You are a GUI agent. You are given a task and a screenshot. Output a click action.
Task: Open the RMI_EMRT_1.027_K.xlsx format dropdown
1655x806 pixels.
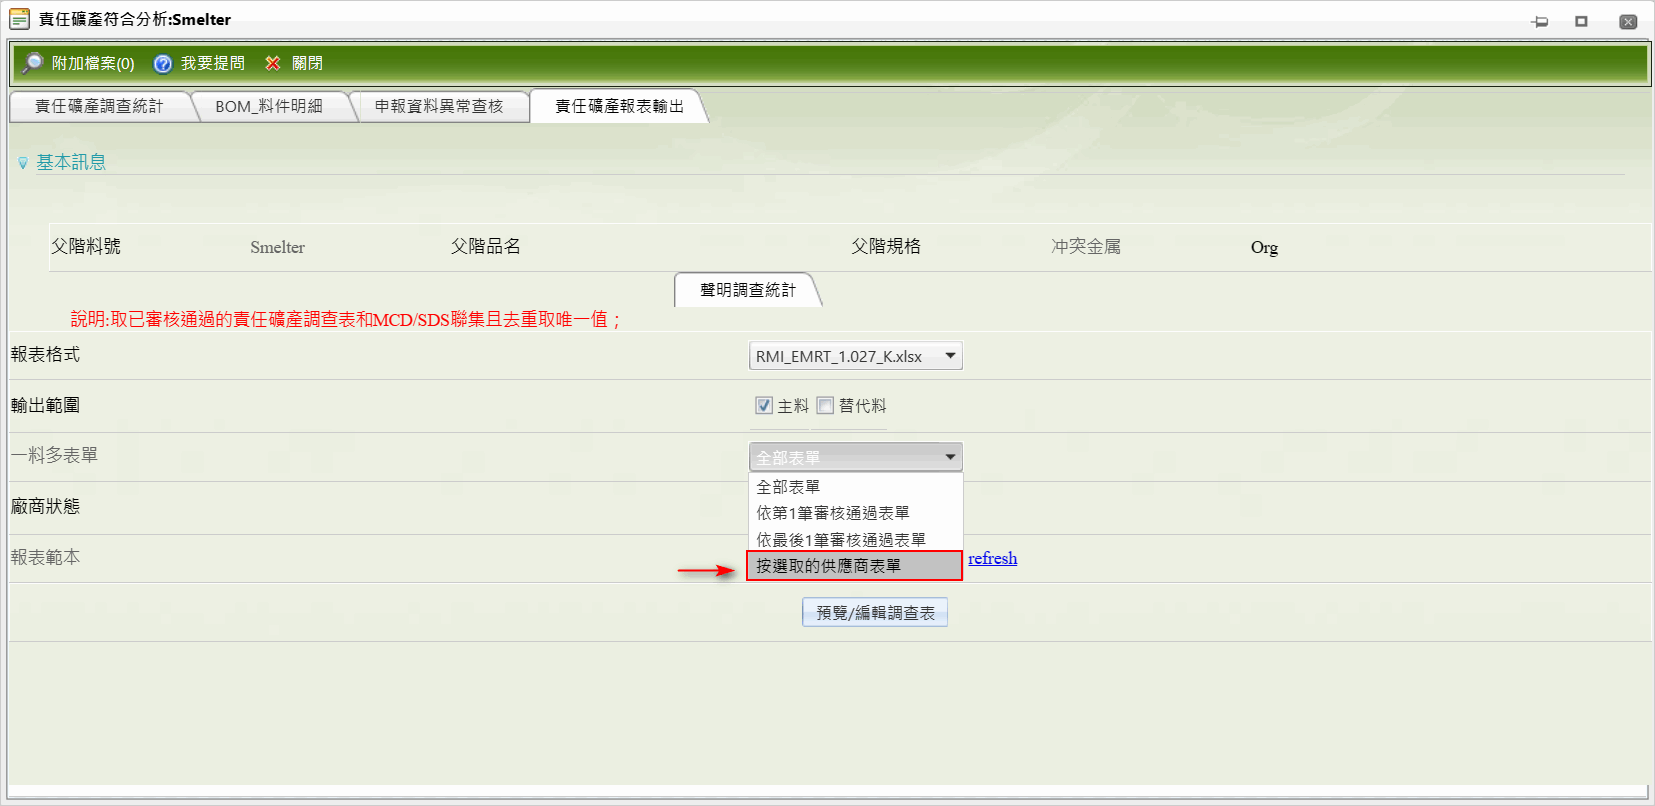point(856,356)
